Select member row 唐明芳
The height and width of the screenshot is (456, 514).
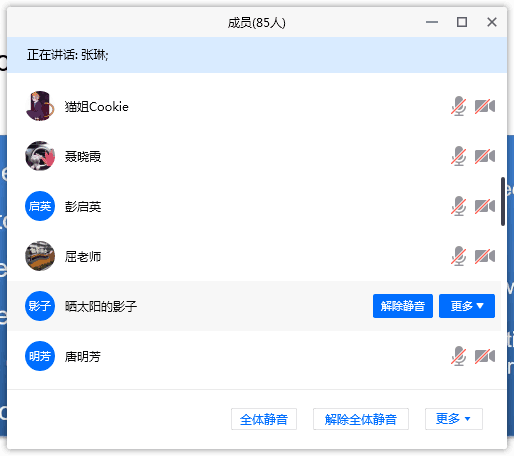(254, 356)
